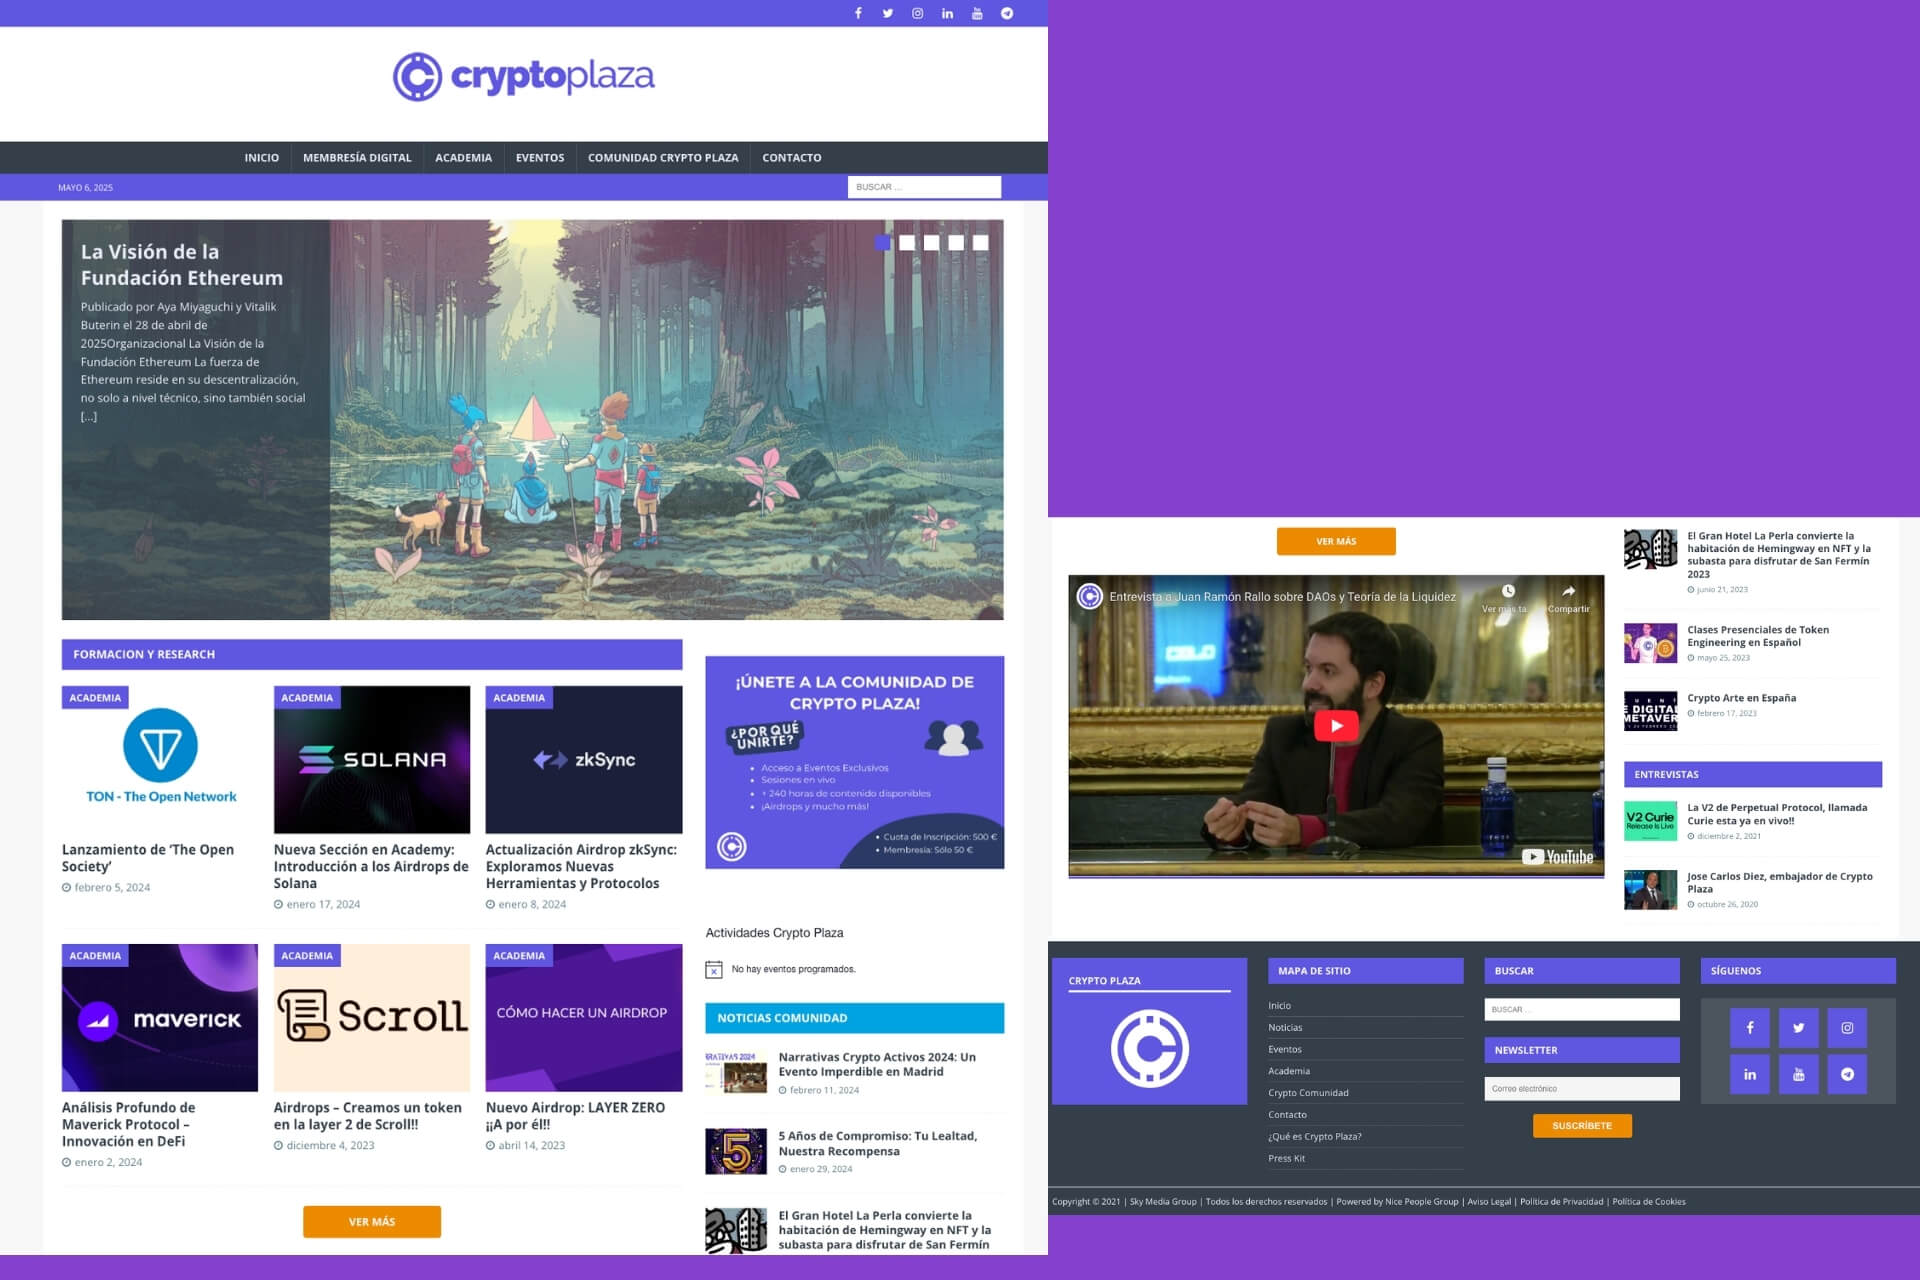Click Instagram tile in Síguenos footer
Screen dimensions: 1920x1280
coord(1847,1027)
